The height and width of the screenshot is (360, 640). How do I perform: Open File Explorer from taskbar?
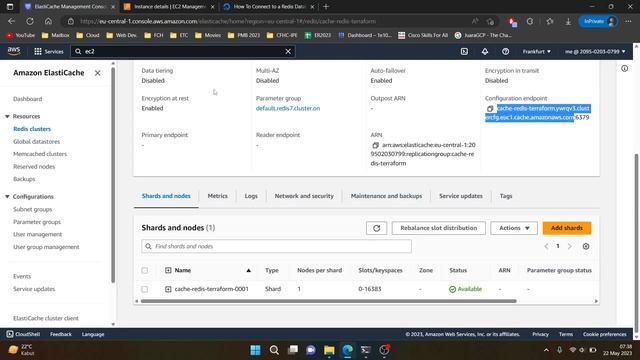[329, 350]
